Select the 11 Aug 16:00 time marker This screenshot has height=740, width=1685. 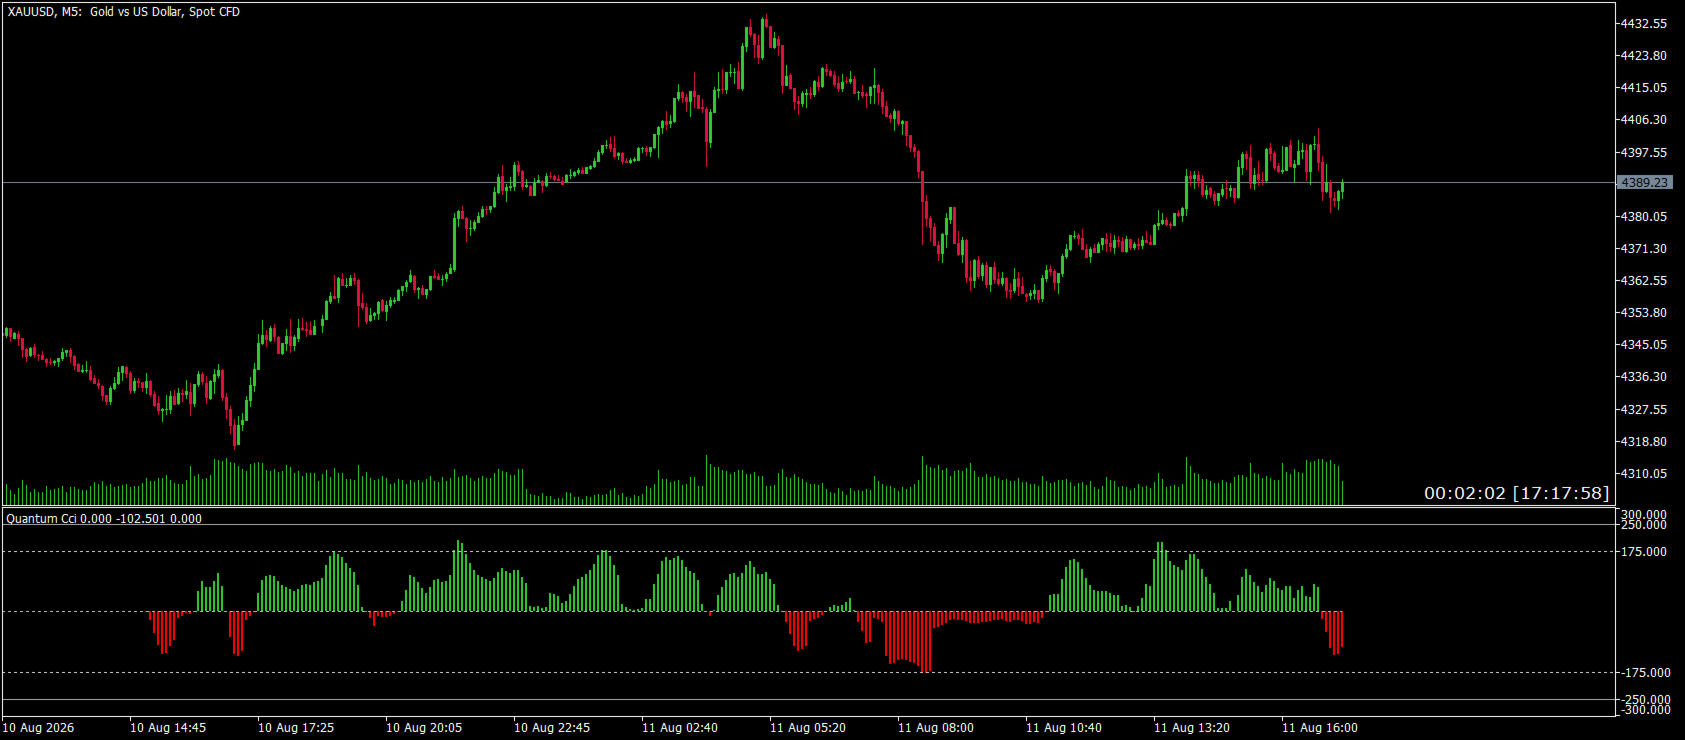point(1320,728)
